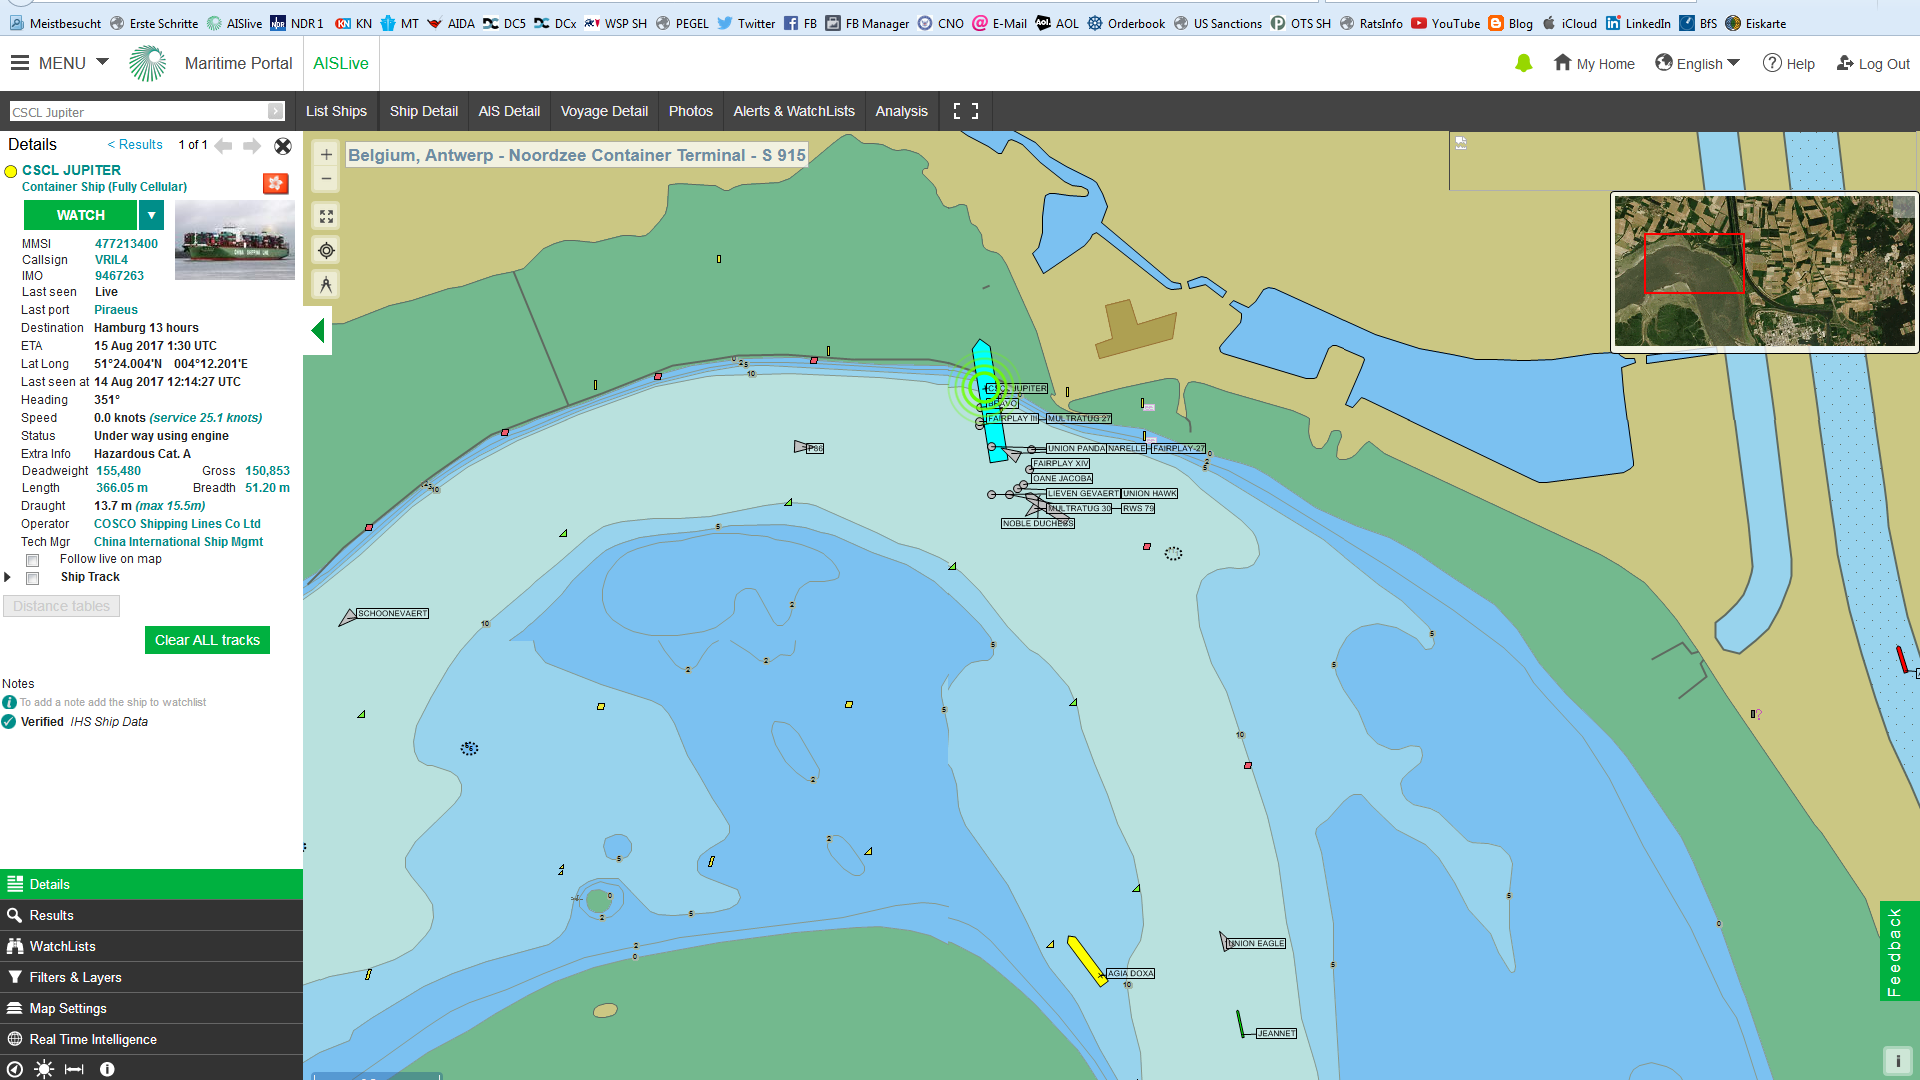Zoom out on the map
1920x1080 pixels.
(x=326, y=179)
